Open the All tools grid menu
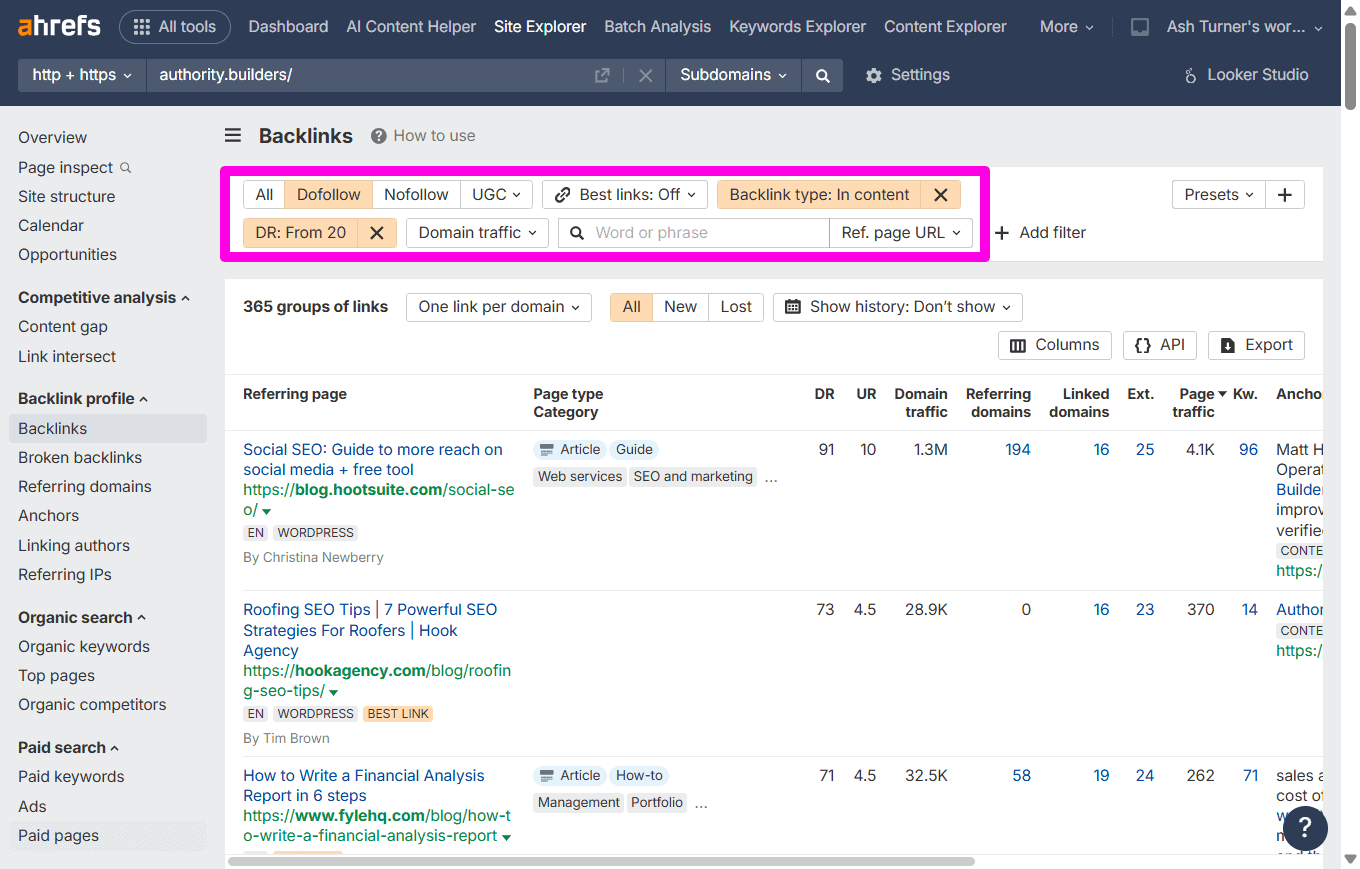1360x869 pixels. (175, 27)
